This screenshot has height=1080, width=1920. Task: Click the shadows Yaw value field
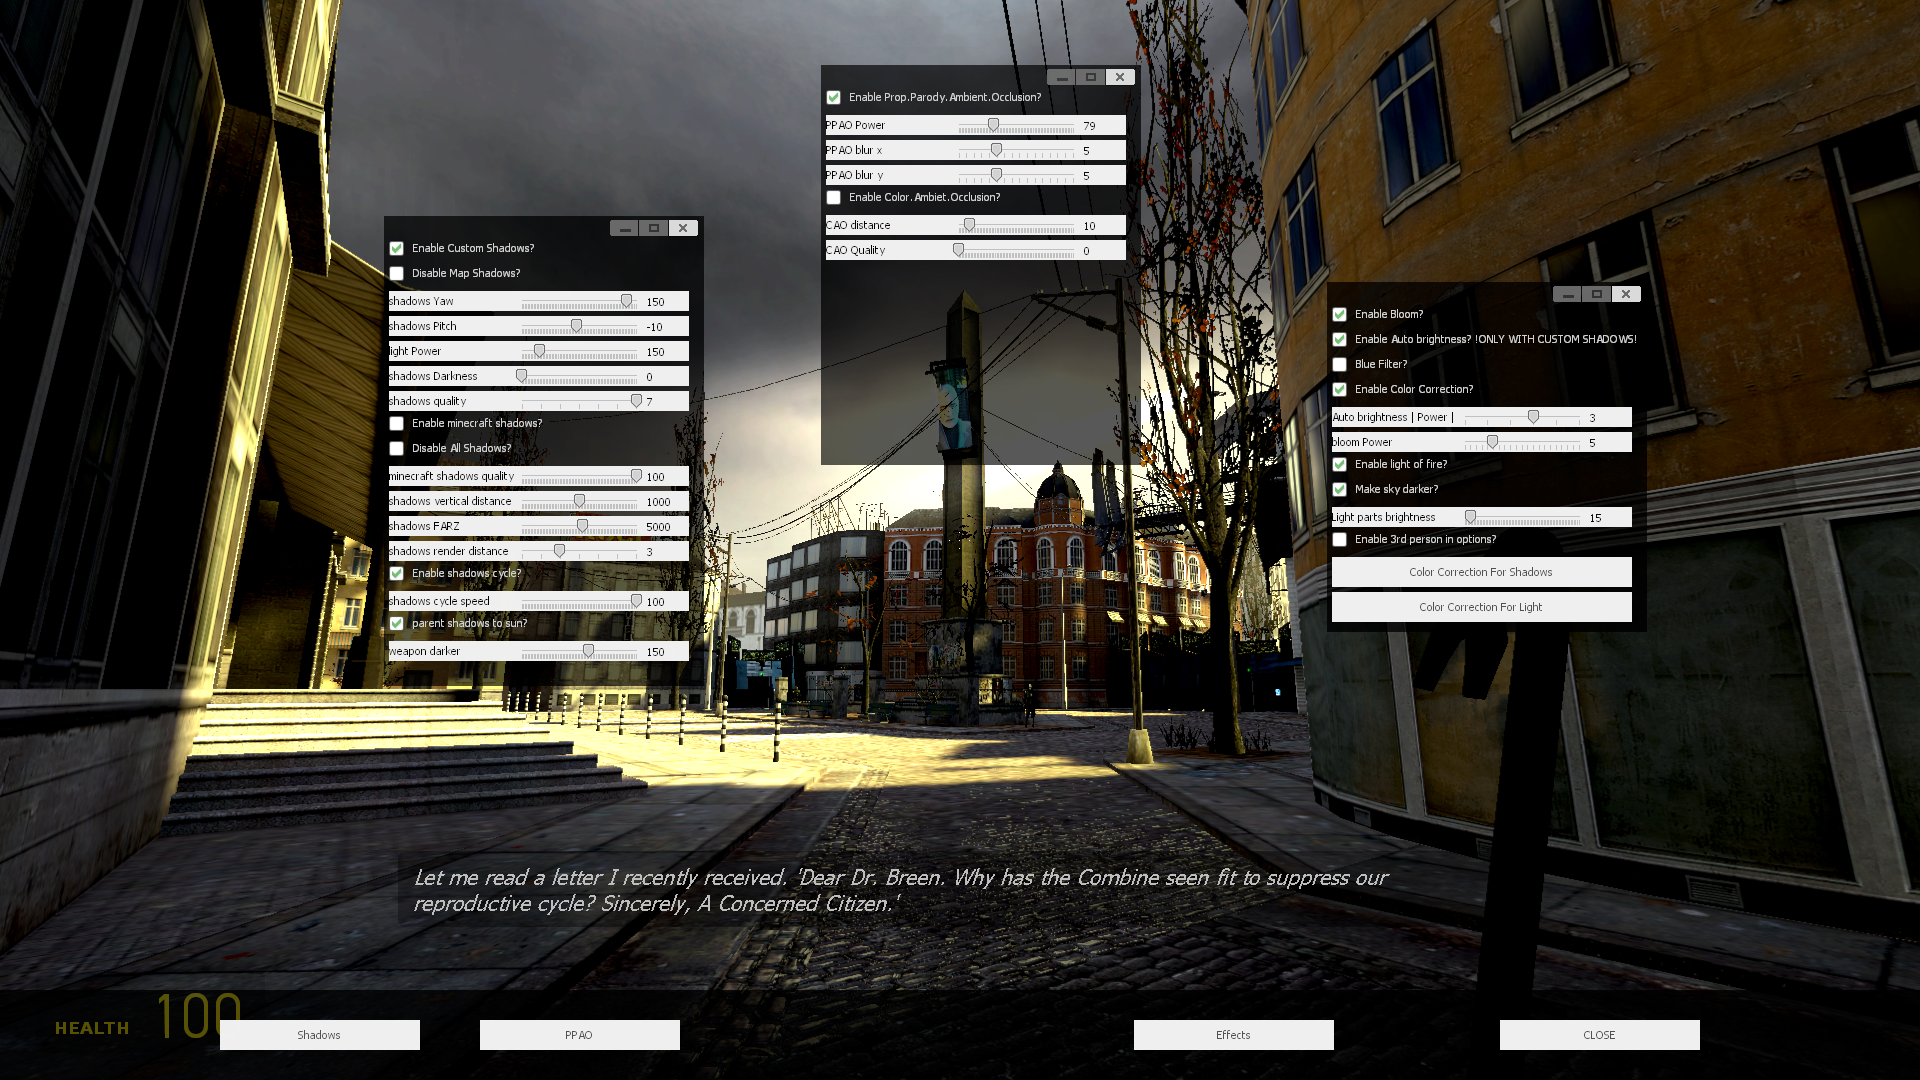pos(656,302)
